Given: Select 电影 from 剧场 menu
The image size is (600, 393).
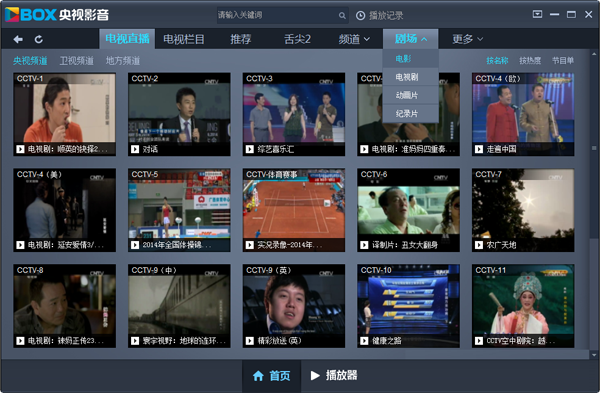Looking at the screenshot, I should pos(411,59).
